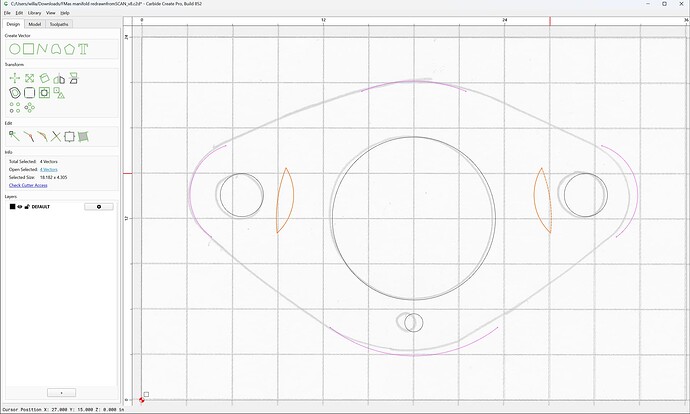The image size is (690, 414).
Task: Activate the Trim Vectors X tool
Action: pyautogui.click(x=56, y=136)
